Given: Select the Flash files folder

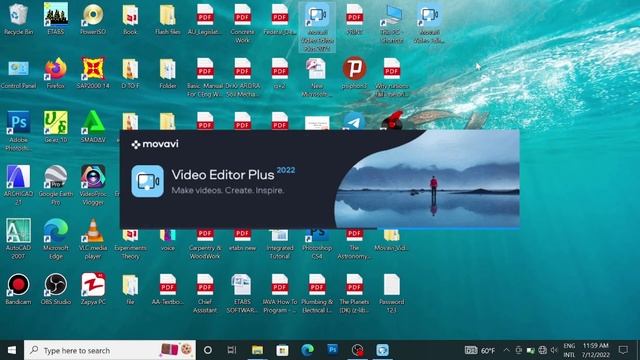Looking at the screenshot, I should pyautogui.click(x=168, y=19).
